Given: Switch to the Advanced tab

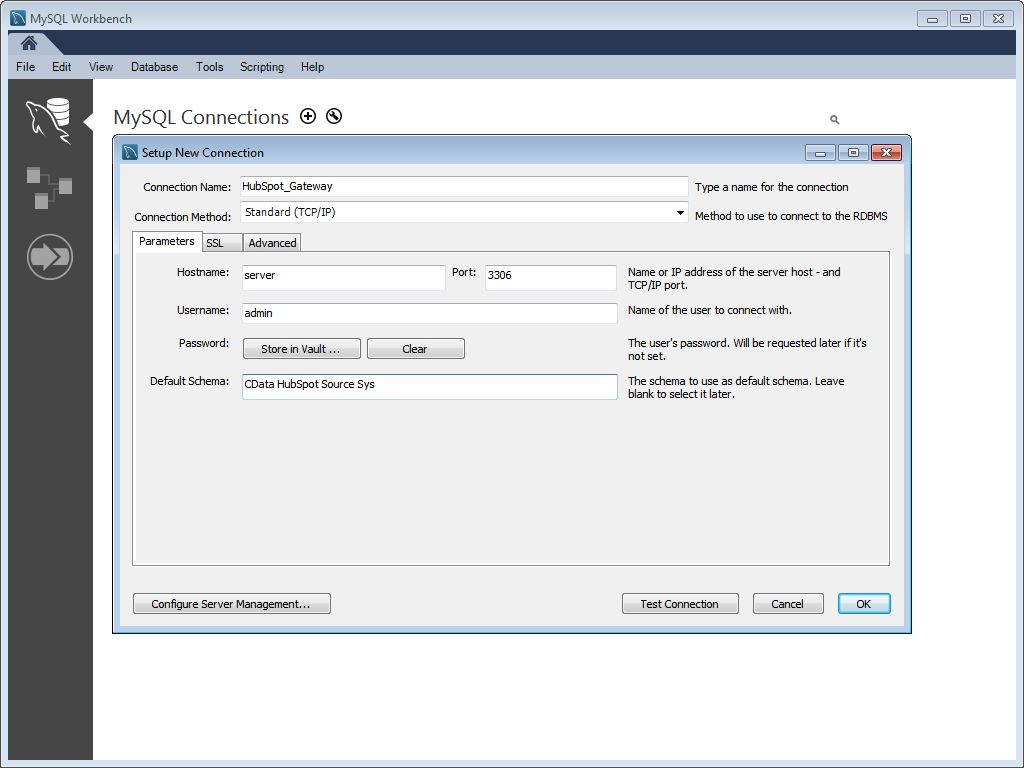Looking at the screenshot, I should pyautogui.click(x=272, y=243).
